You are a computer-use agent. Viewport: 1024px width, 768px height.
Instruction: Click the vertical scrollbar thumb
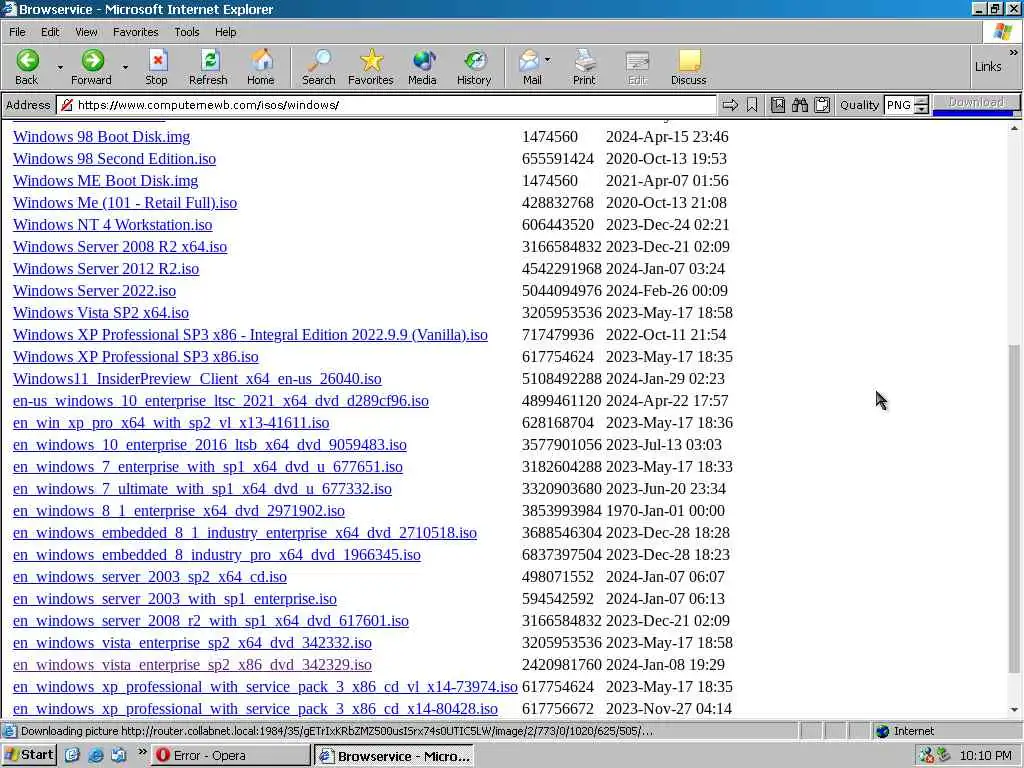[x=1014, y=509]
